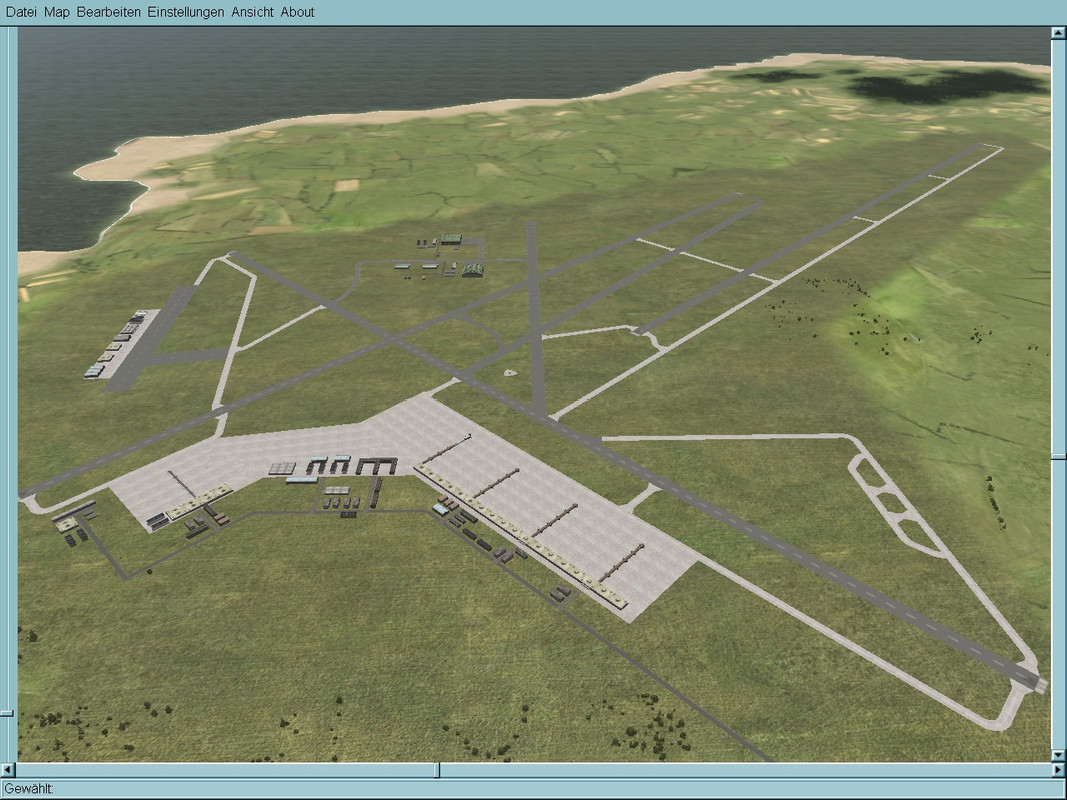Open the Map menu
Image resolution: width=1067 pixels, height=800 pixels.
click(57, 12)
